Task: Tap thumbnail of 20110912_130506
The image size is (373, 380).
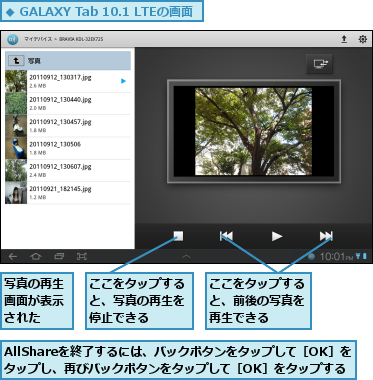Action: [16, 148]
